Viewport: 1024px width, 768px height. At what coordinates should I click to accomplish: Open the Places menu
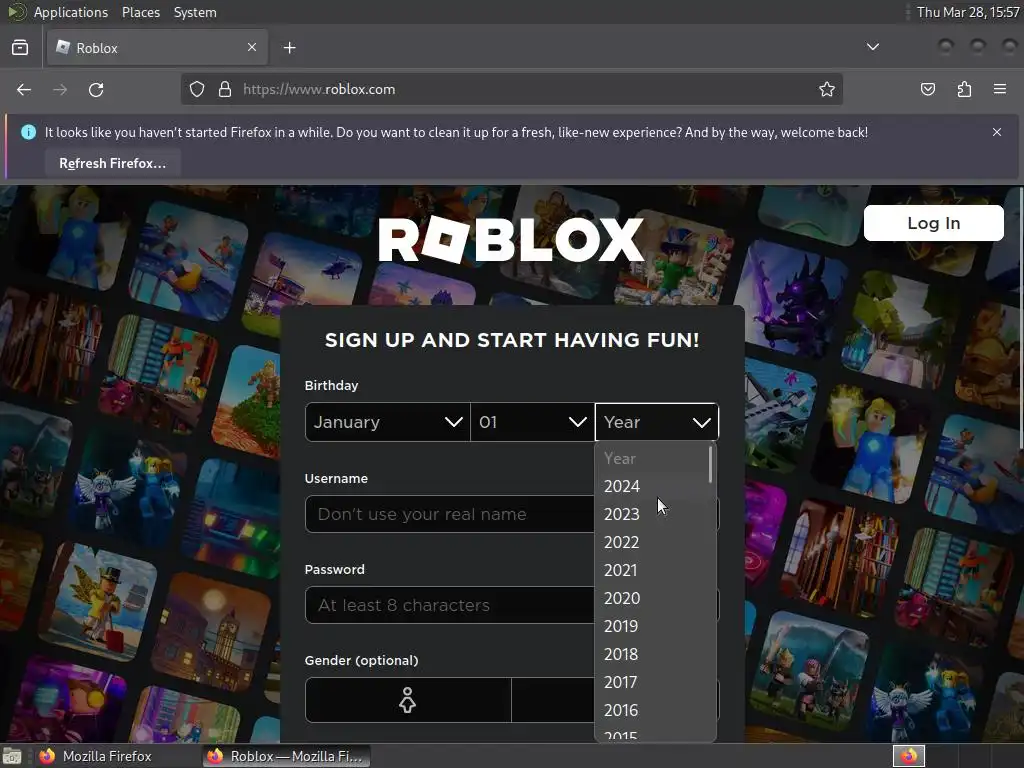click(140, 12)
